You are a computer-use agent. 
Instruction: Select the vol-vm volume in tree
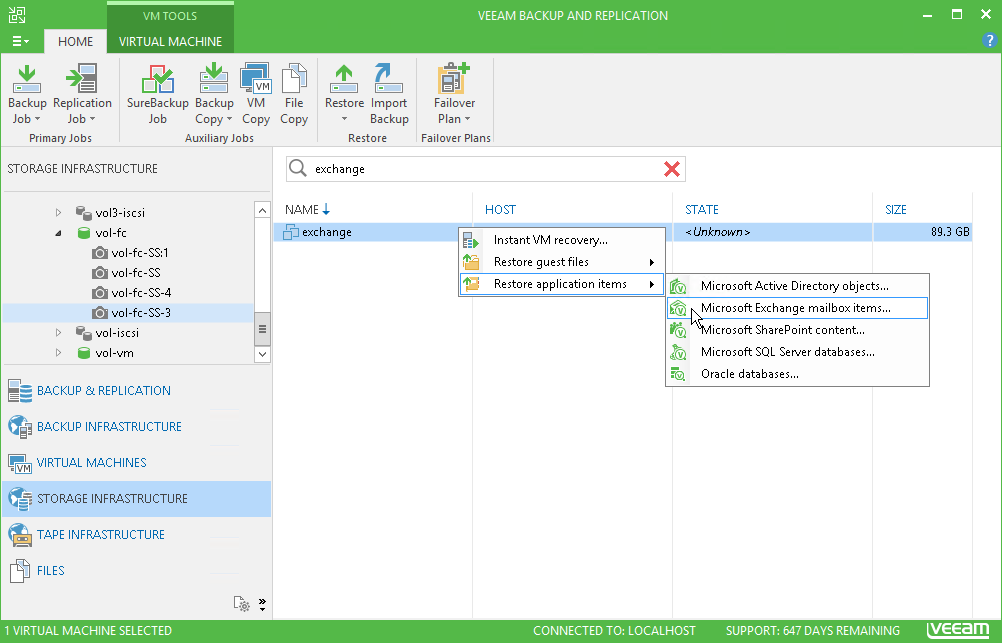pos(105,353)
